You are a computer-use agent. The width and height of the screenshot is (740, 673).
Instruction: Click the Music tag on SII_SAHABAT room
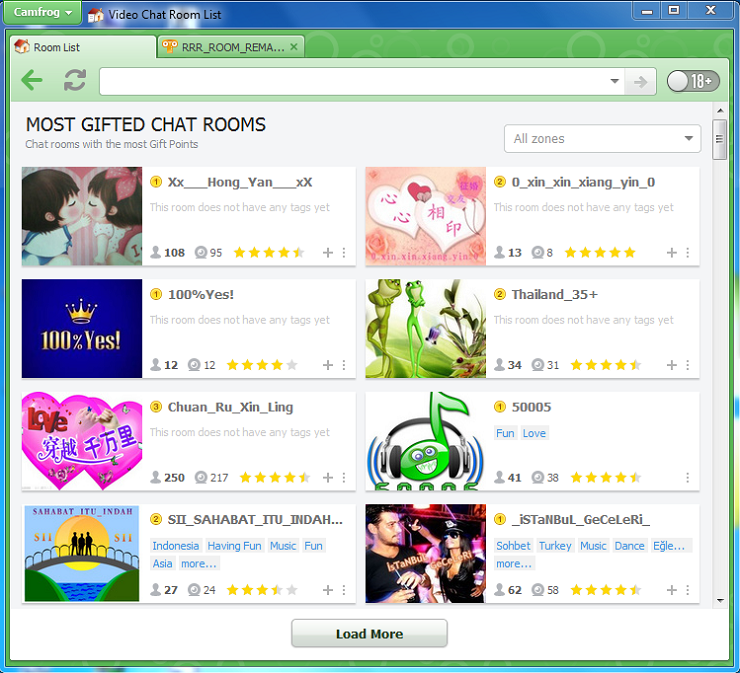[283, 546]
